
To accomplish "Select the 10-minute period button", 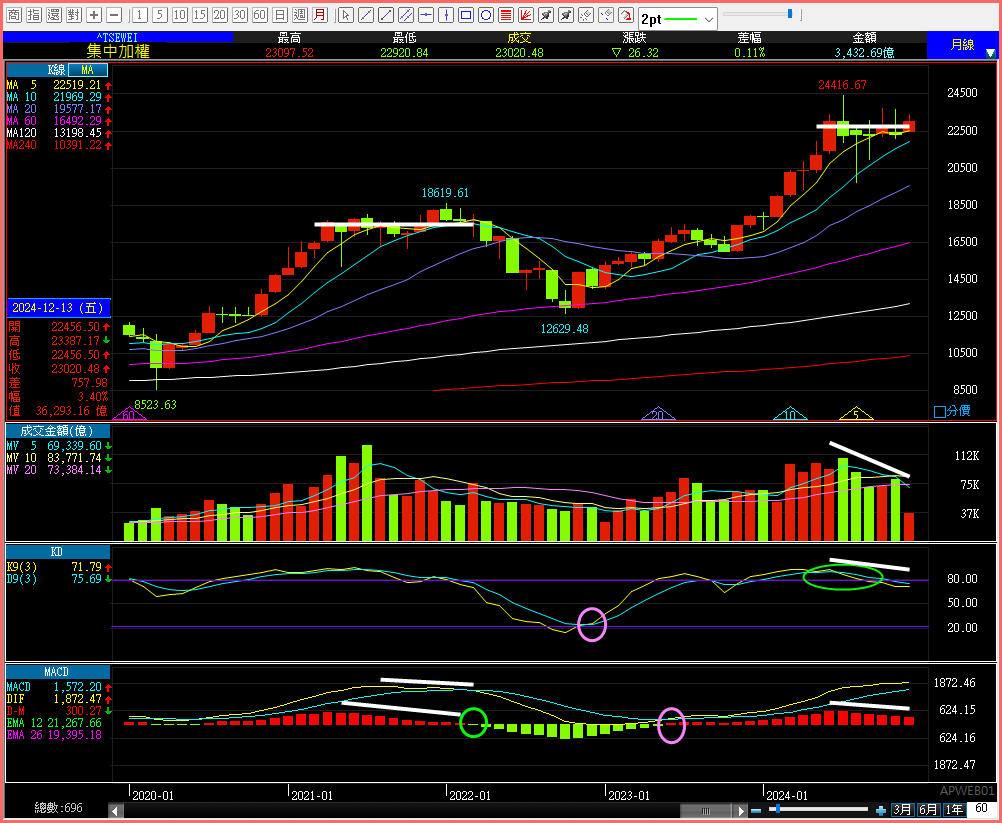I will click(180, 15).
